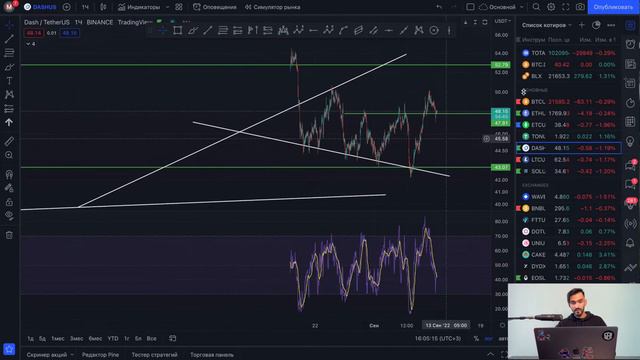Toggle magnet mode in left toolbar

click(9, 174)
